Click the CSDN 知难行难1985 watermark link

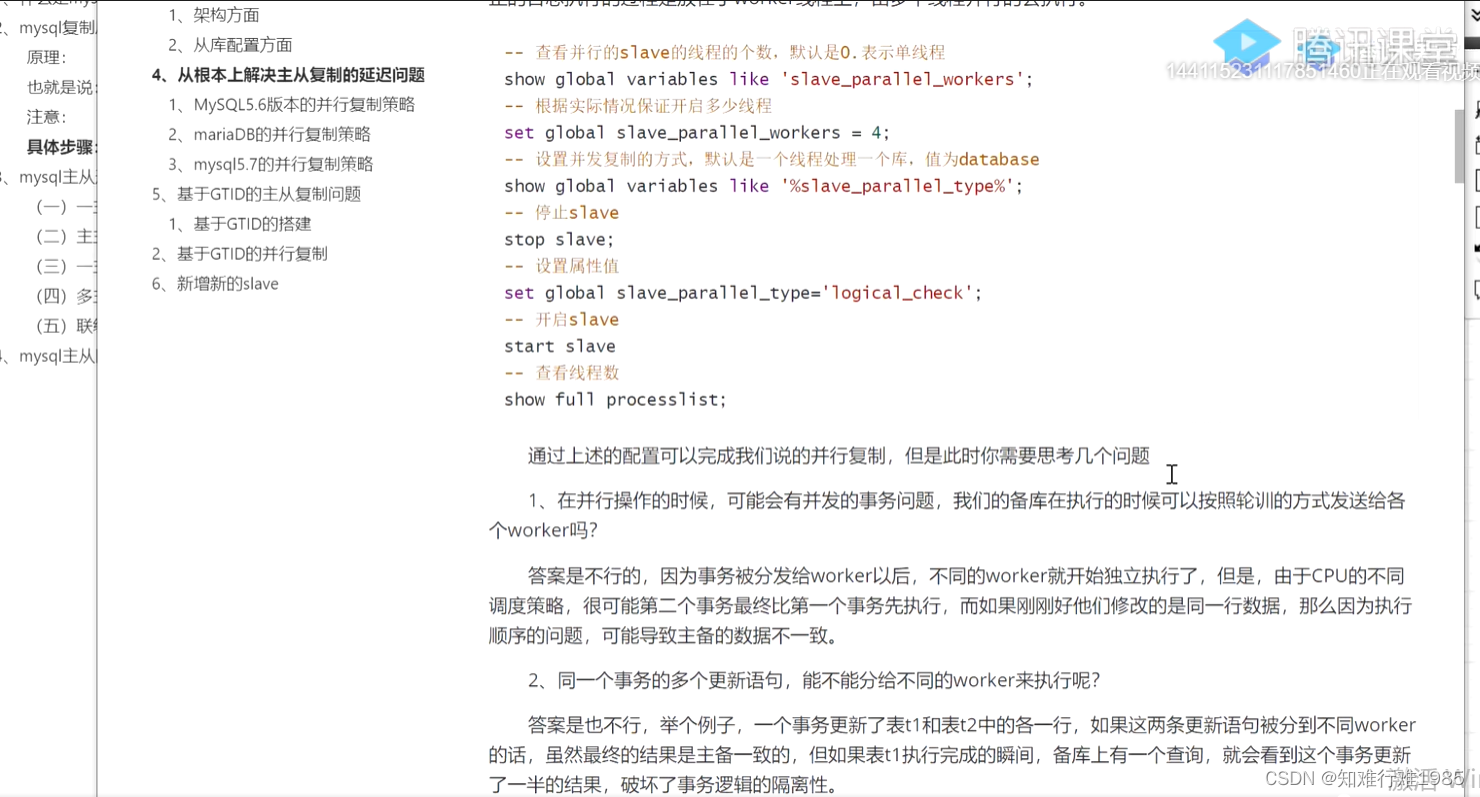click(1340, 778)
